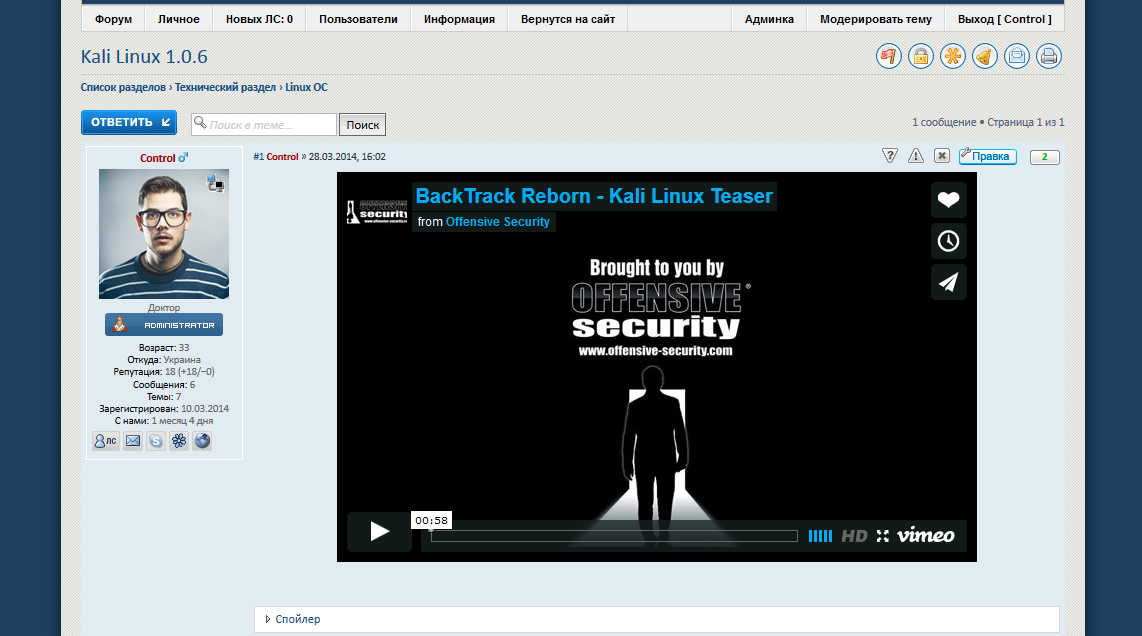Play the Kali Linux Teaser video
This screenshot has height=636, width=1142.
pyautogui.click(x=379, y=532)
